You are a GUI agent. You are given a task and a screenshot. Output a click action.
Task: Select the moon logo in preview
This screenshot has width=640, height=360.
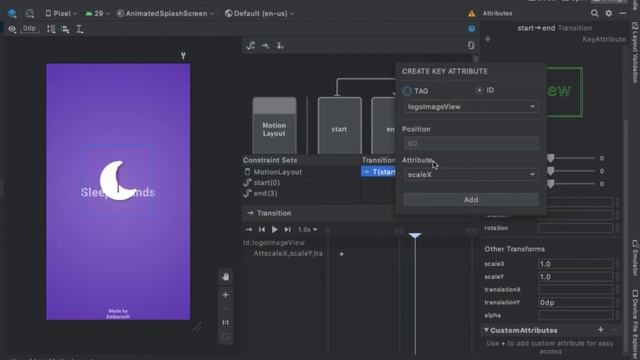click(x=117, y=180)
